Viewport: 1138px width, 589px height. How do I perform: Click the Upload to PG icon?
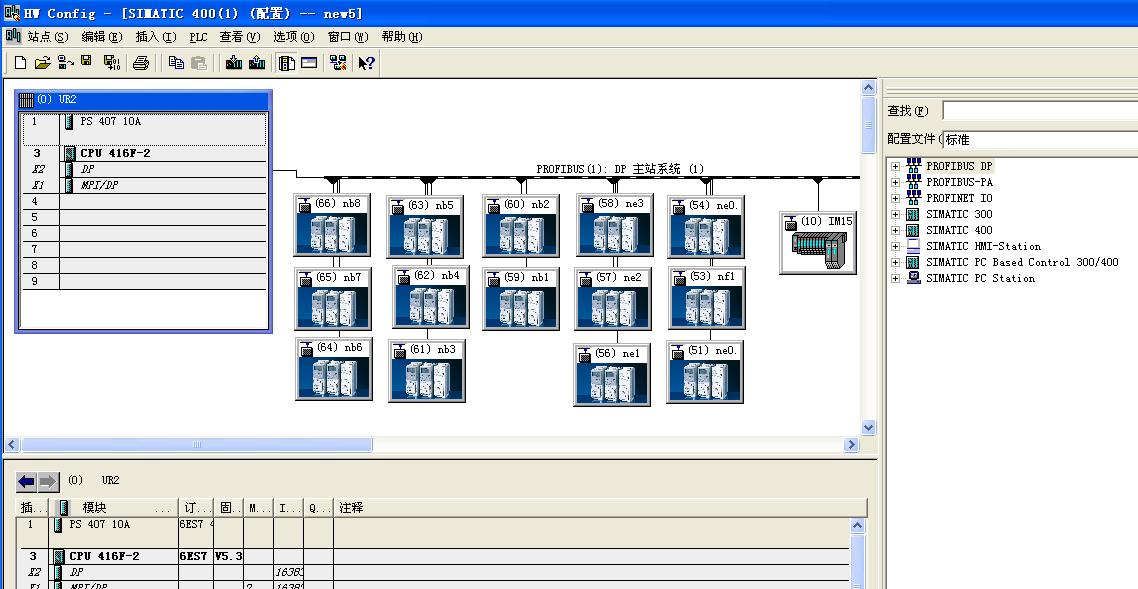pos(257,63)
